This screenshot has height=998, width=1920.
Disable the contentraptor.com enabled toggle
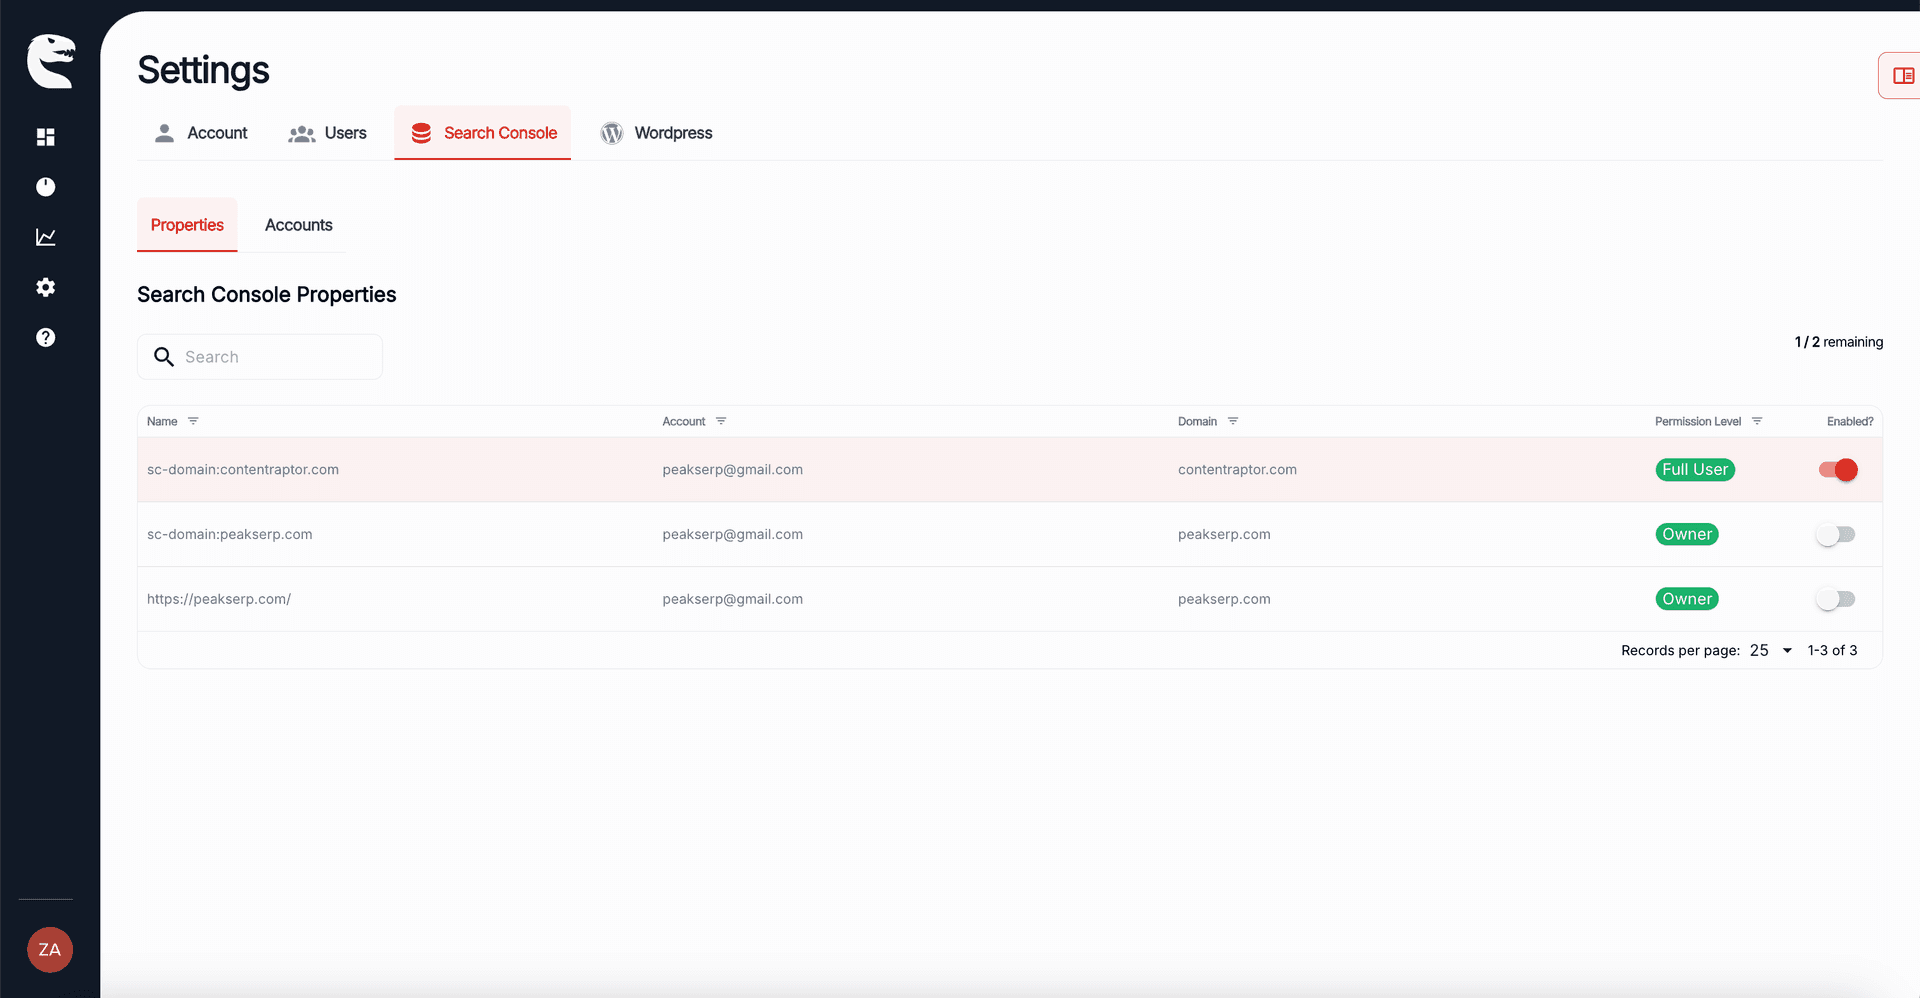(1837, 469)
